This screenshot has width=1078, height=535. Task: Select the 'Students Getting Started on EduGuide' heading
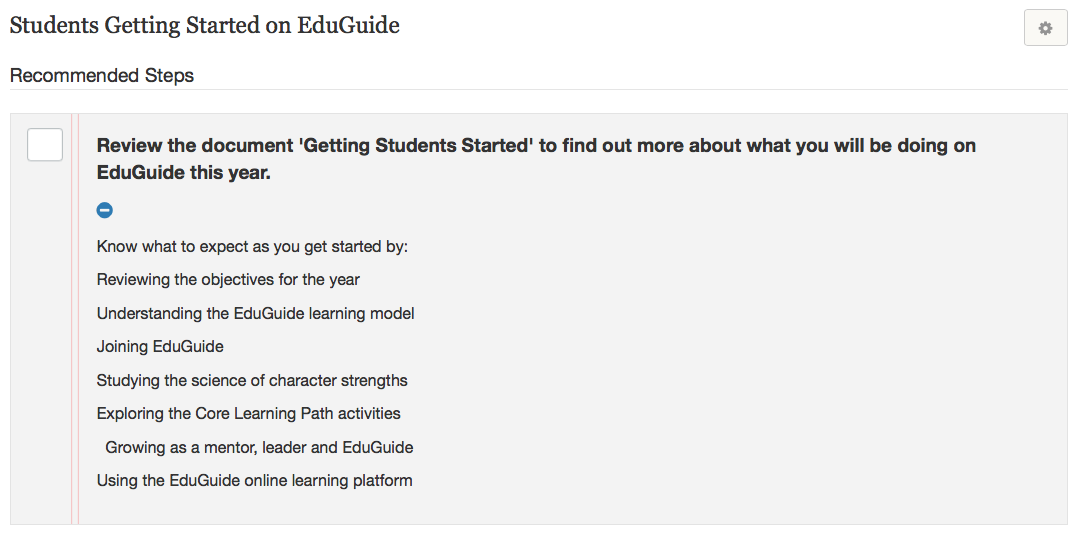pos(205,25)
